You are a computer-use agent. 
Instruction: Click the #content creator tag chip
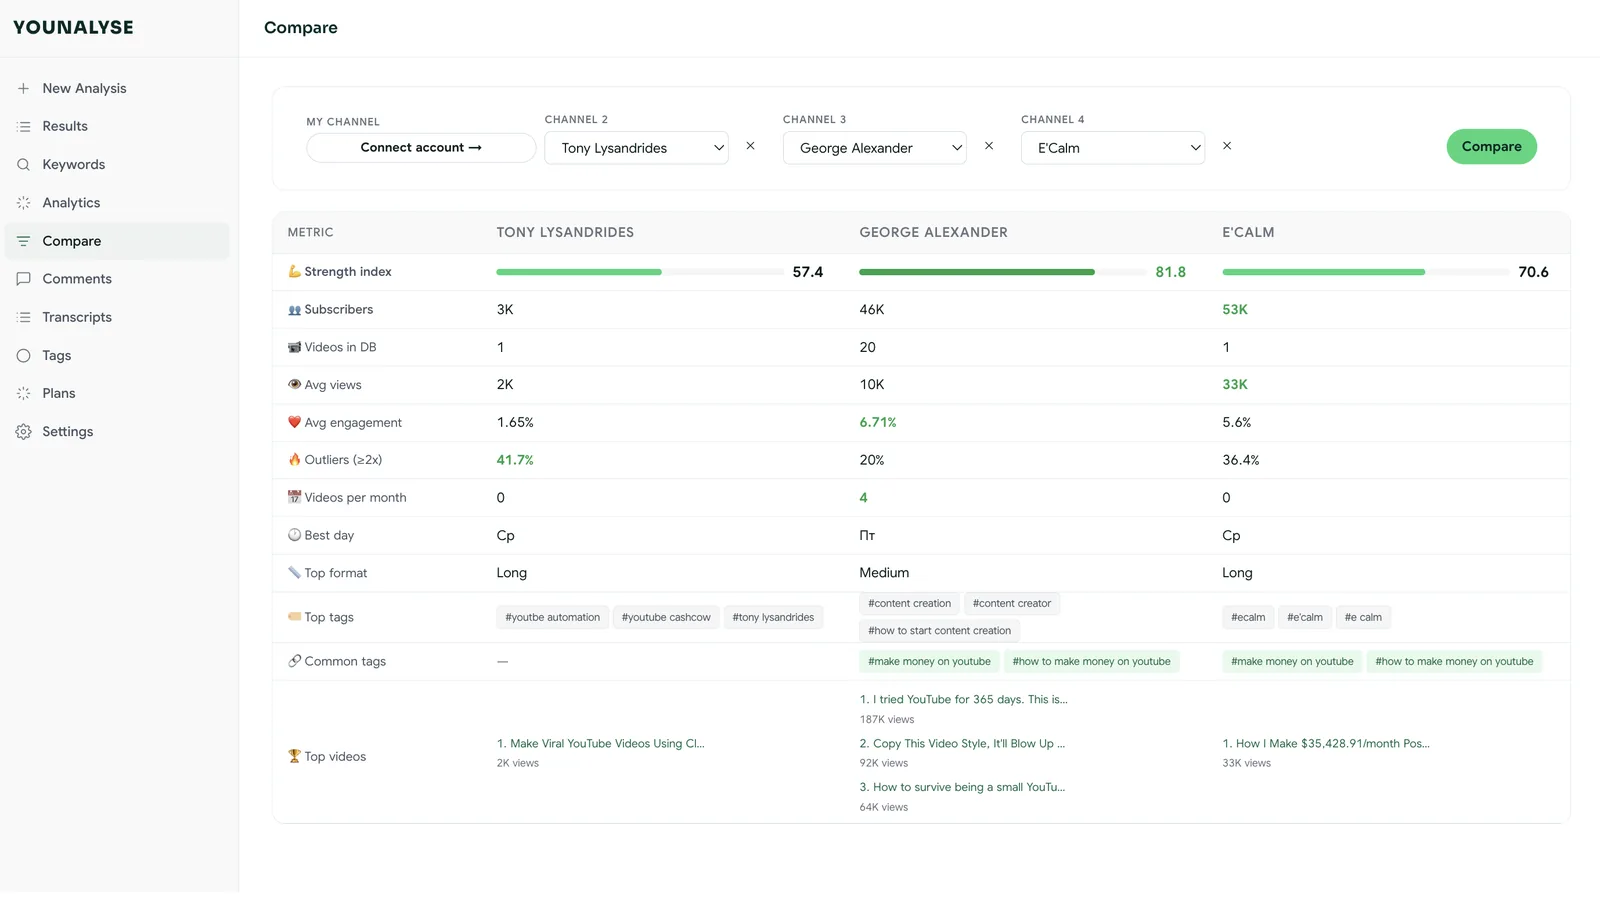click(1012, 603)
